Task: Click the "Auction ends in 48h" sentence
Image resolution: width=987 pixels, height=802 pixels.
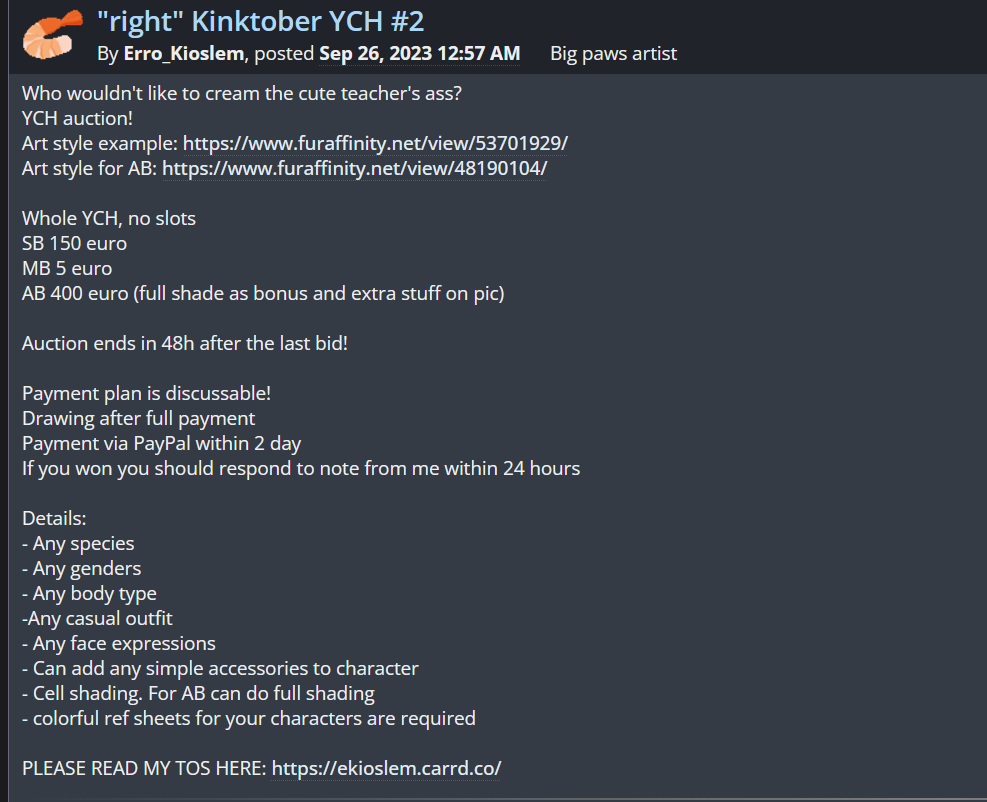Action: click(185, 343)
